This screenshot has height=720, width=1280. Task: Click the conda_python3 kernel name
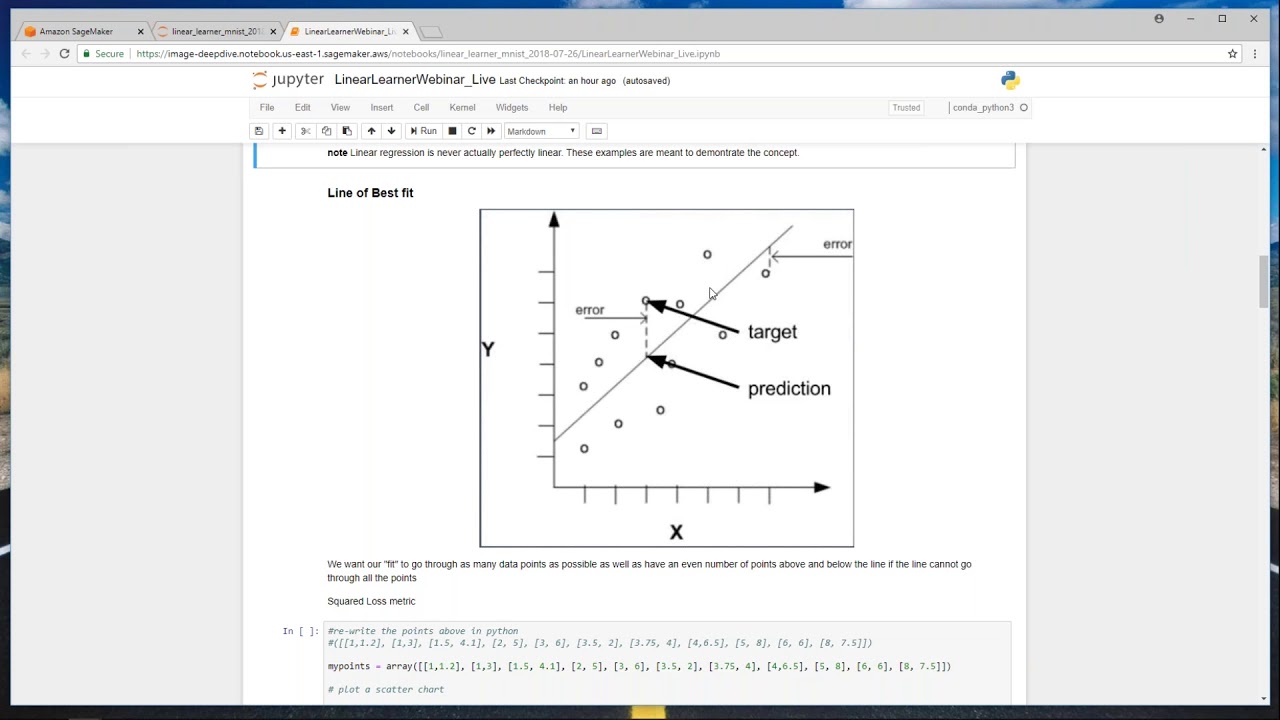coord(983,108)
